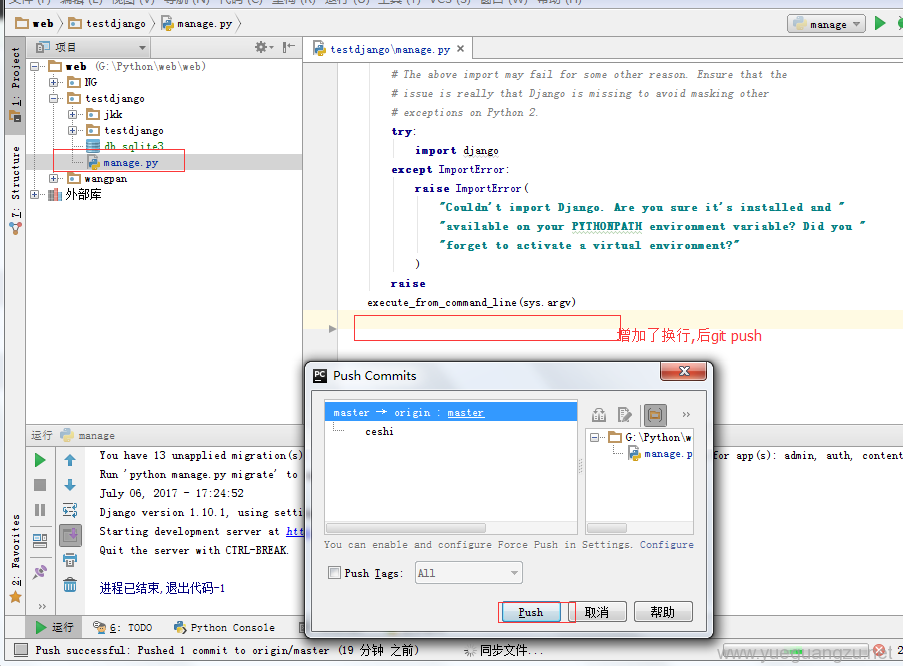Jump up the stack trace arrow

click(70, 460)
